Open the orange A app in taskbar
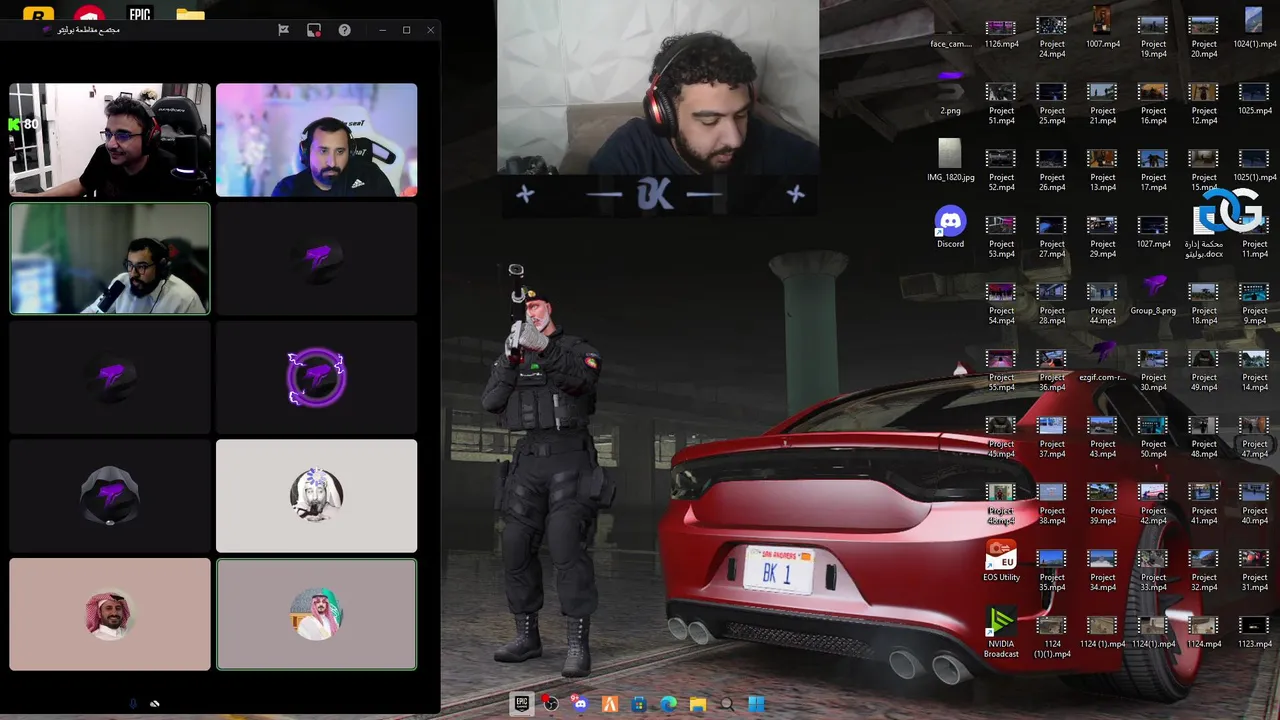 click(609, 704)
